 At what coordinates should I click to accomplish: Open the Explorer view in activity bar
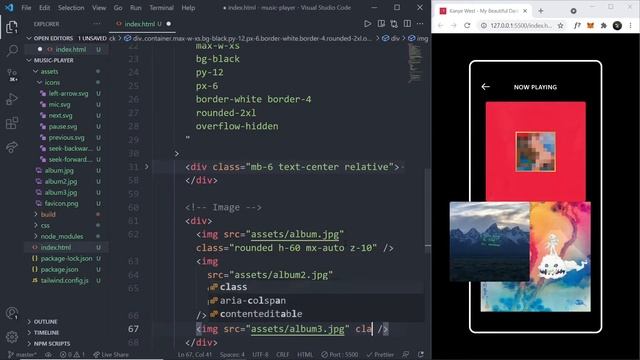tap(11, 27)
